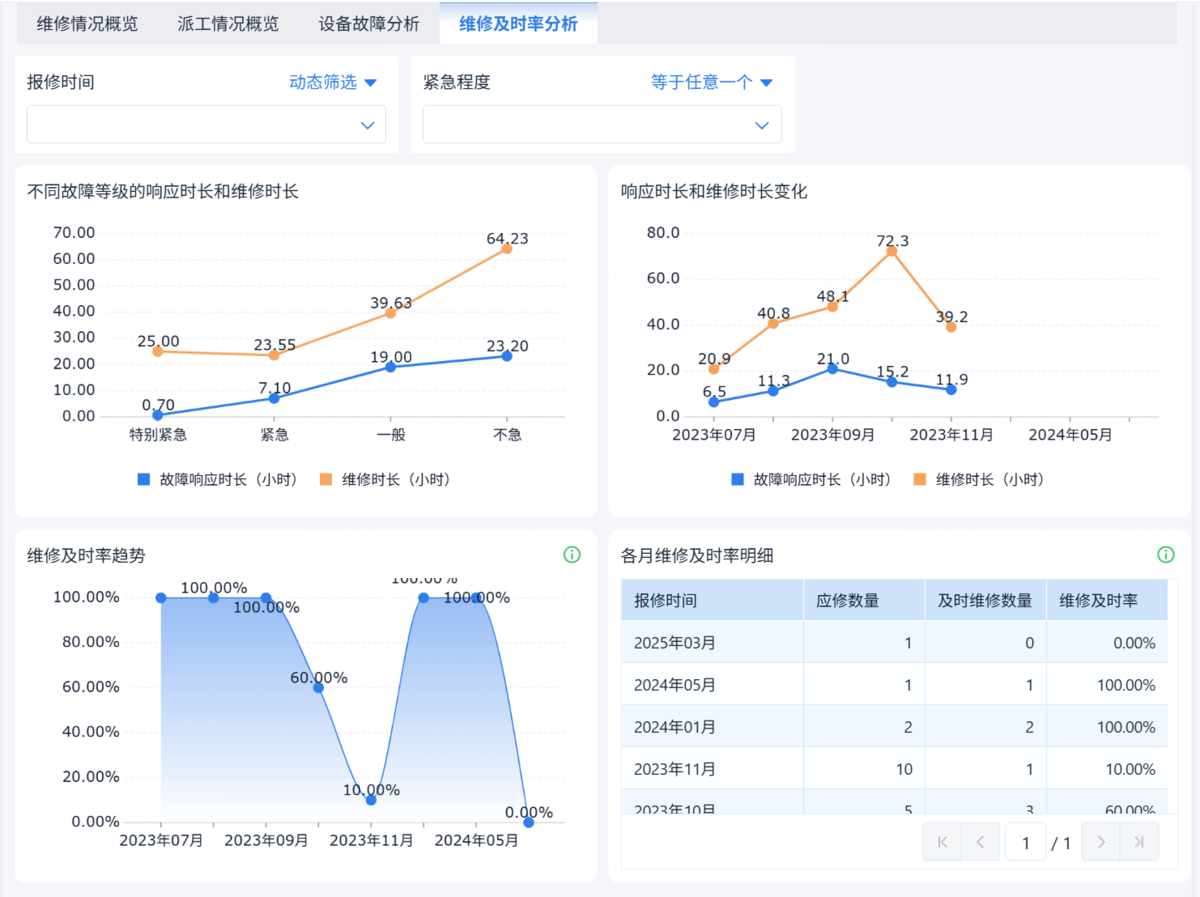Sort by 及时维修数量 column header
Viewport: 1200px width, 897px height.
click(x=985, y=600)
